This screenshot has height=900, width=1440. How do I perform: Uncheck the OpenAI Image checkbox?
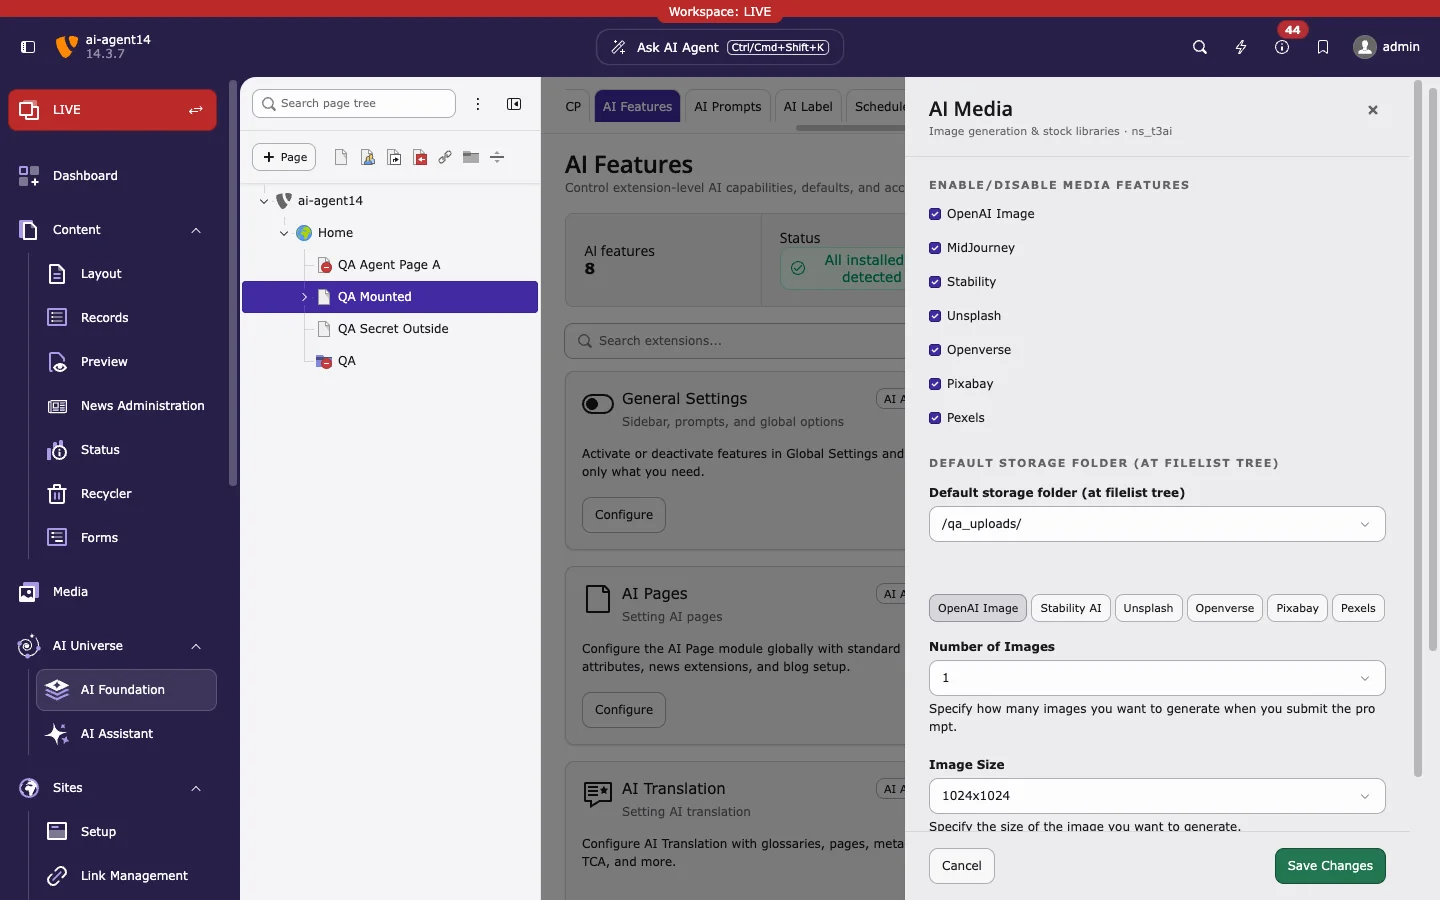click(x=935, y=214)
